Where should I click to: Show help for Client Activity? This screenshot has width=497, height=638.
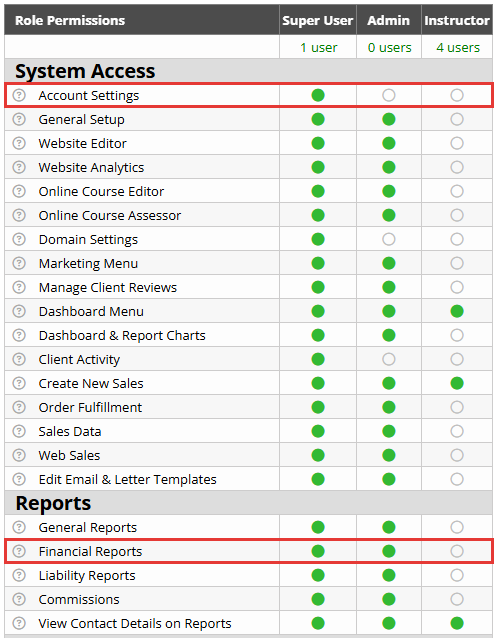tap(19, 359)
